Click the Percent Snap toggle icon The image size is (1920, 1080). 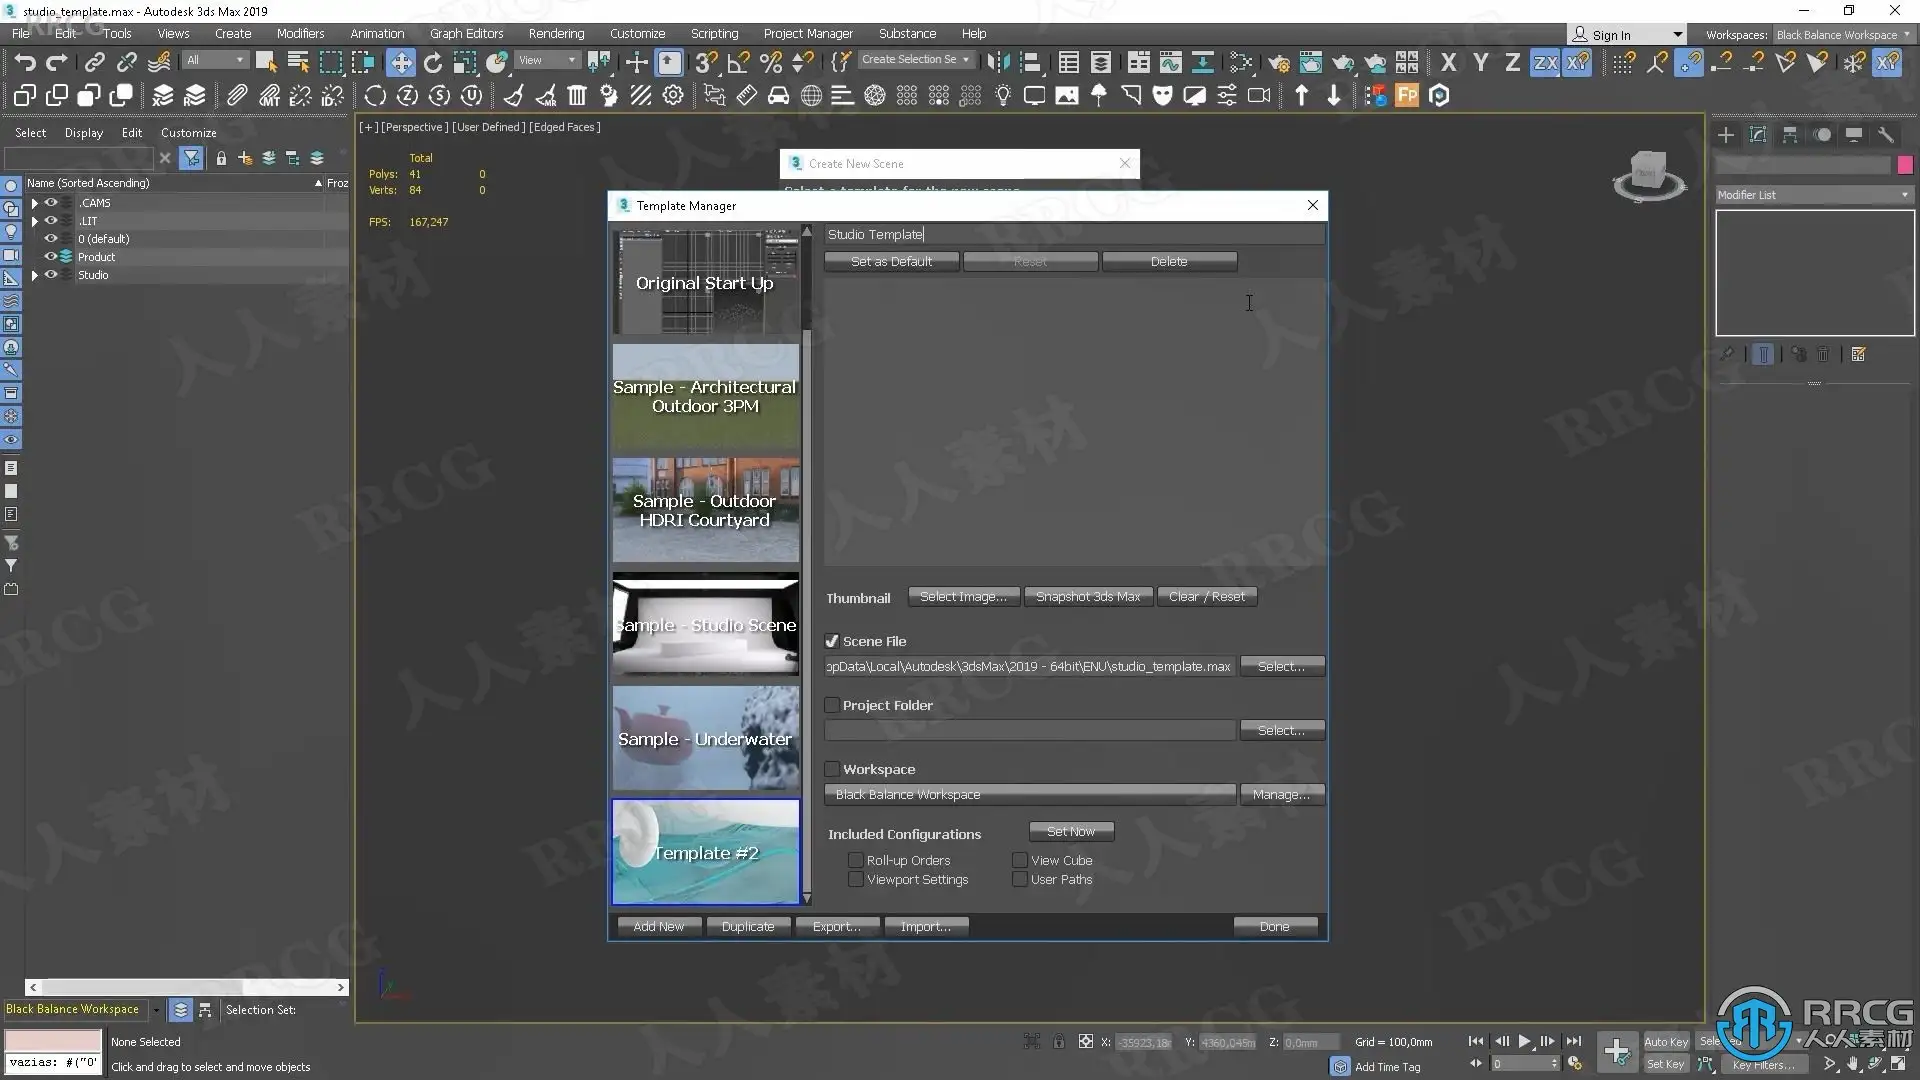pos(771,62)
